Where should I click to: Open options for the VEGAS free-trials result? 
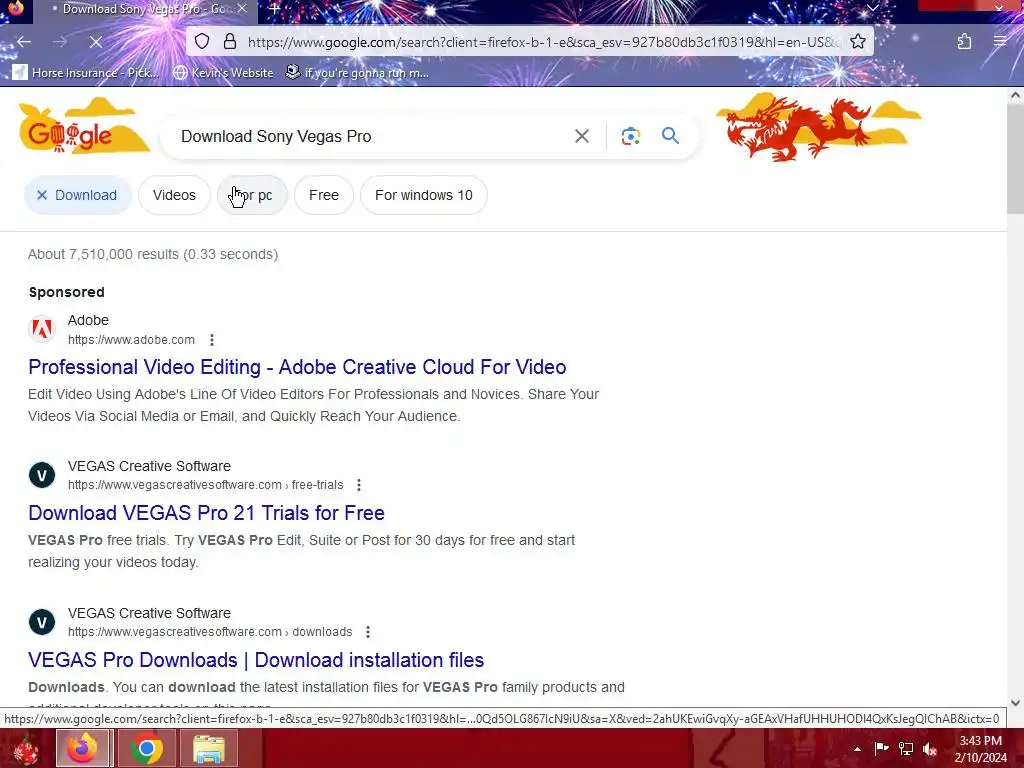359,485
